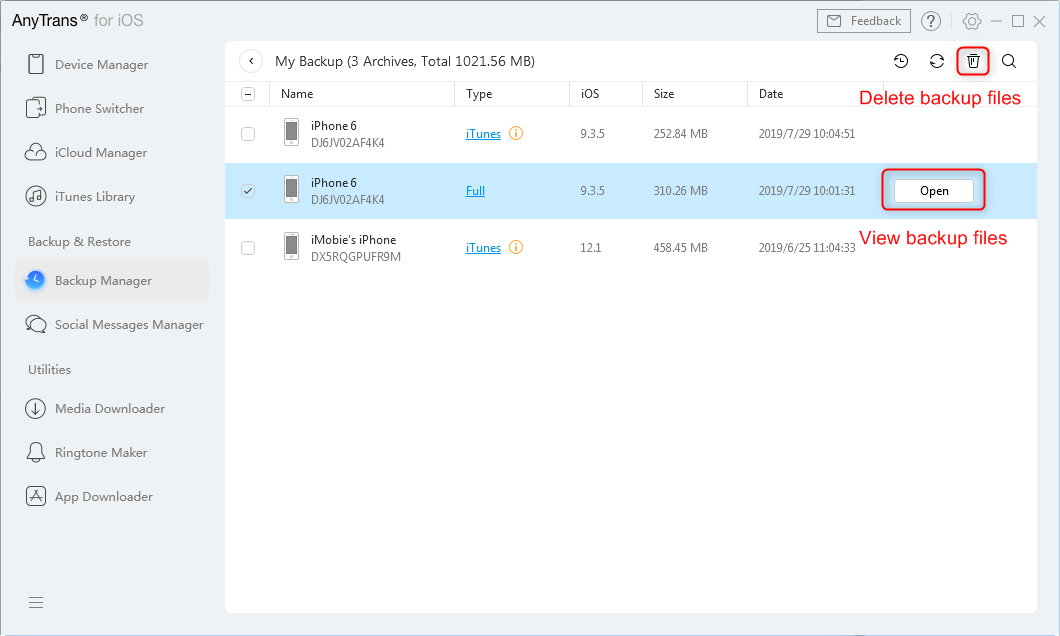The width and height of the screenshot is (1060, 636).
Task: Click iMobie's iPhone name text
Action: tap(354, 240)
